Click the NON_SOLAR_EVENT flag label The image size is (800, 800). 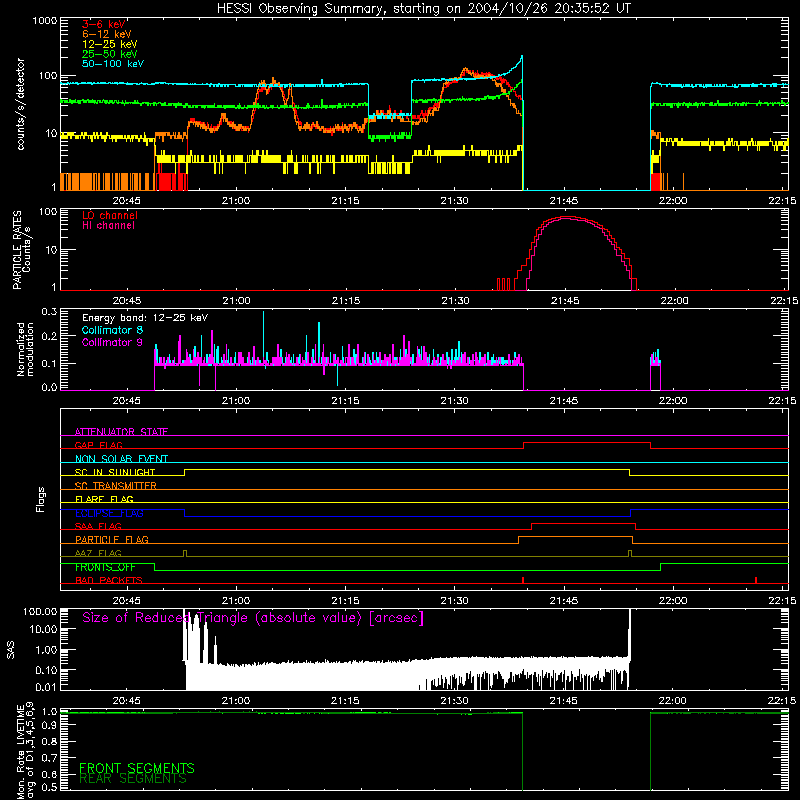121,459
